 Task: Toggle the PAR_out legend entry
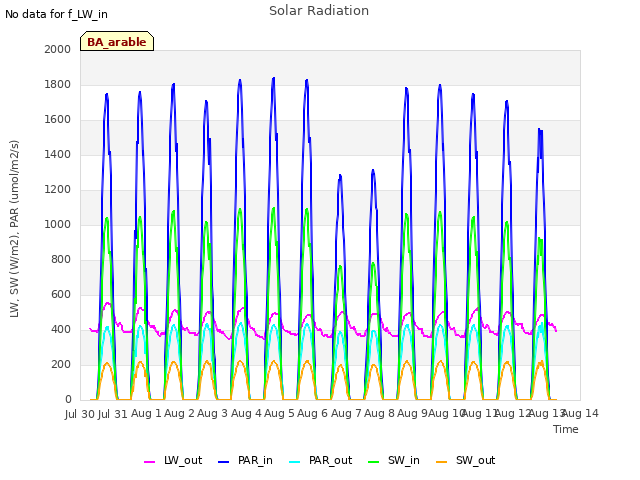tap(320, 460)
